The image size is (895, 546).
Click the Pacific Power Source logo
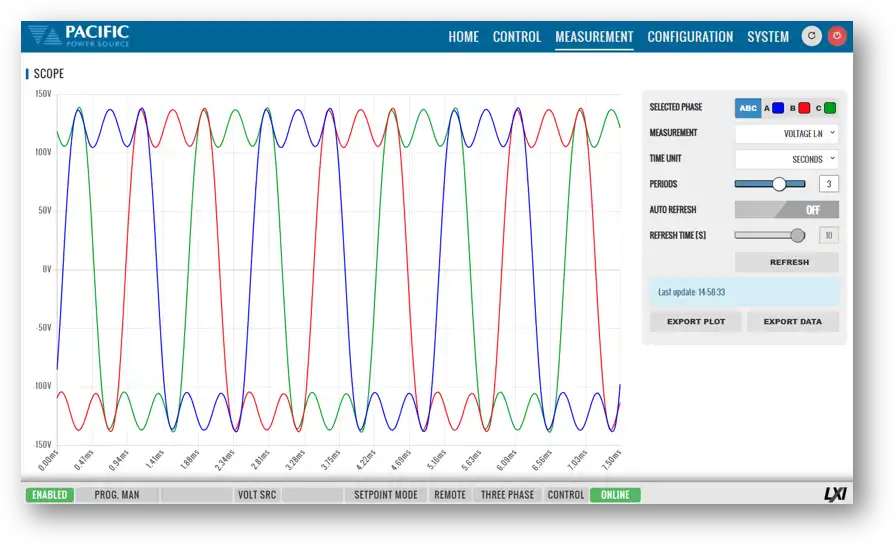[78, 36]
